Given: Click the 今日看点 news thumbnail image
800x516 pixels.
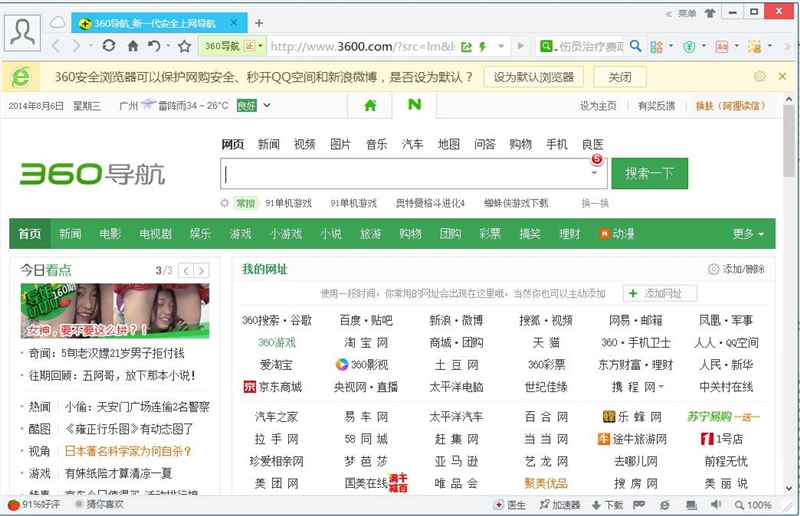Looking at the screenshot, I should pyautogui.click(x=115, y=310).
